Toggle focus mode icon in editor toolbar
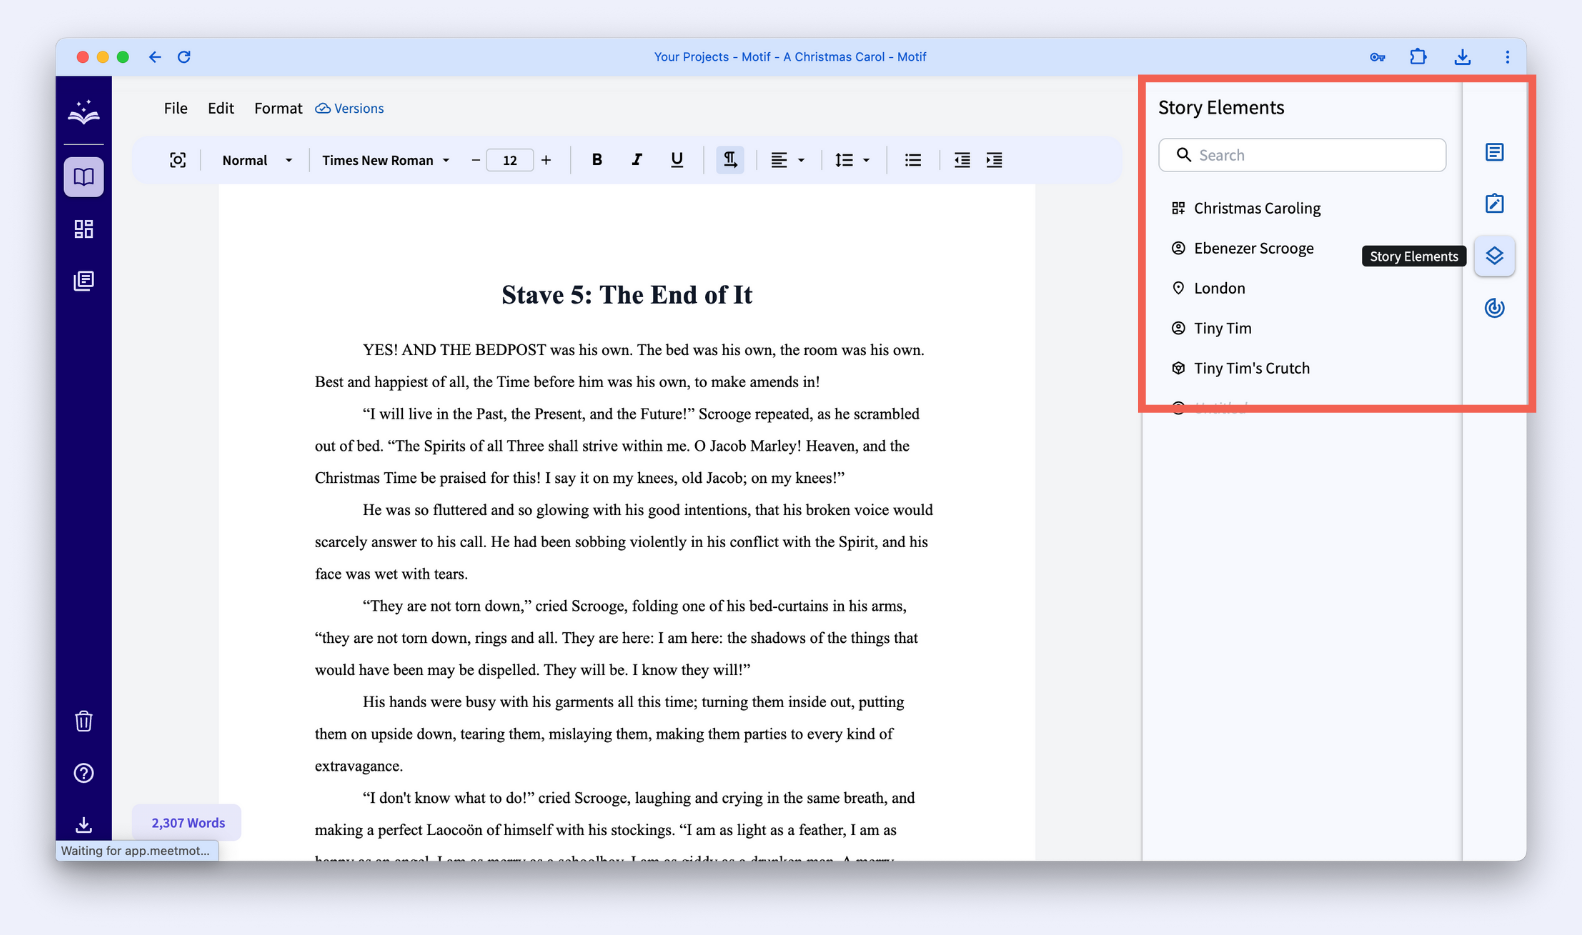 tap(178, 160)
